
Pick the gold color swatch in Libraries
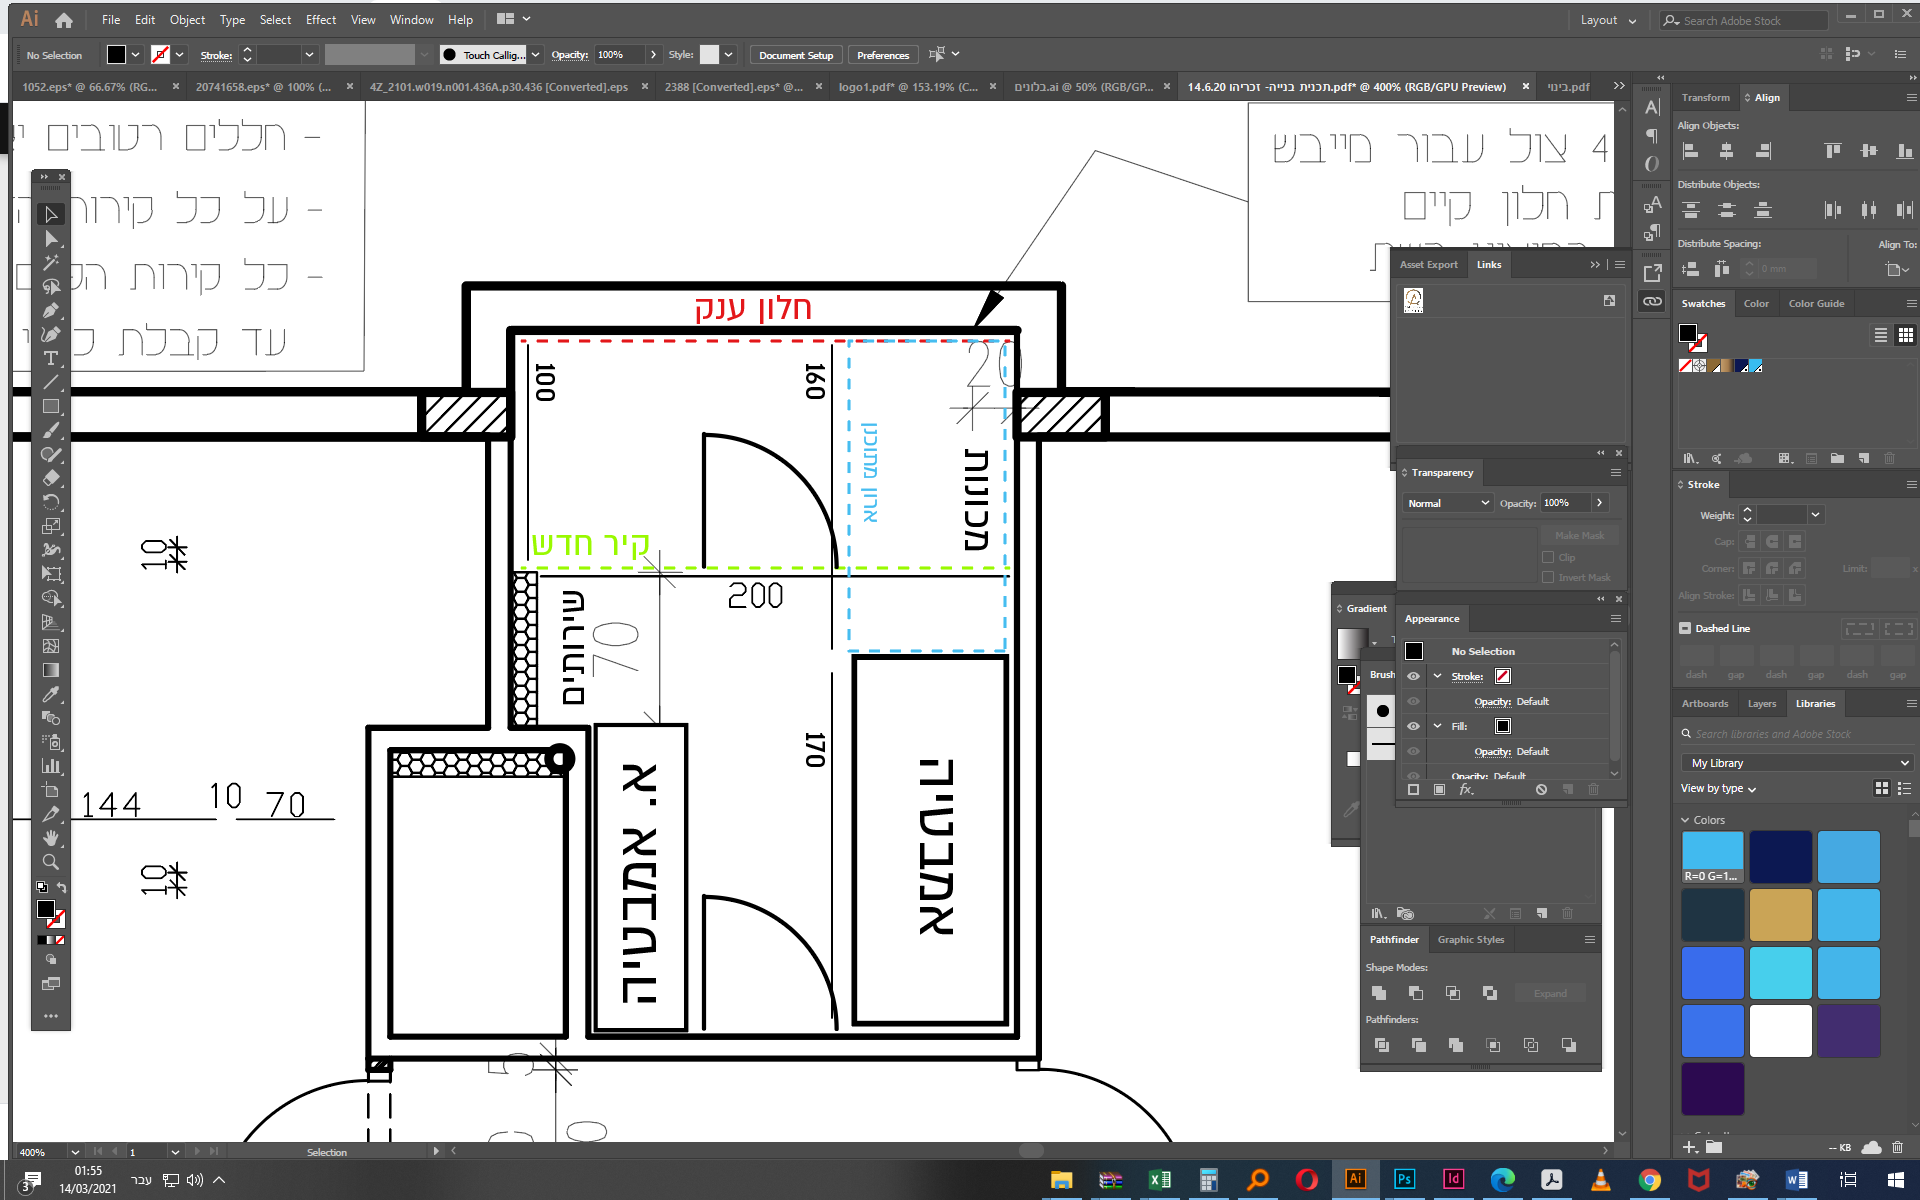pos(1780,915)
